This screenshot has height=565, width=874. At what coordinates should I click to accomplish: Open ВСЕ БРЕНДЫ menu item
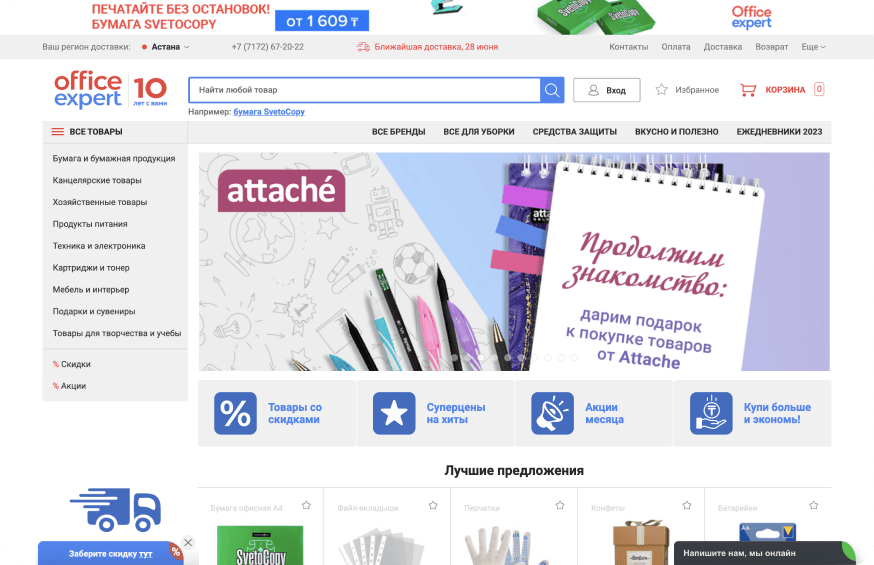[x=399, y=131]
